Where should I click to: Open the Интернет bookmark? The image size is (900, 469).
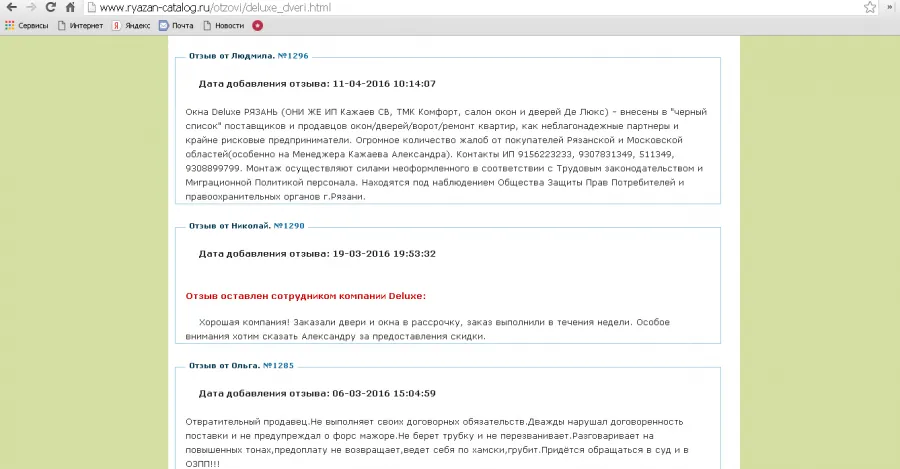[x=80, y=26]
